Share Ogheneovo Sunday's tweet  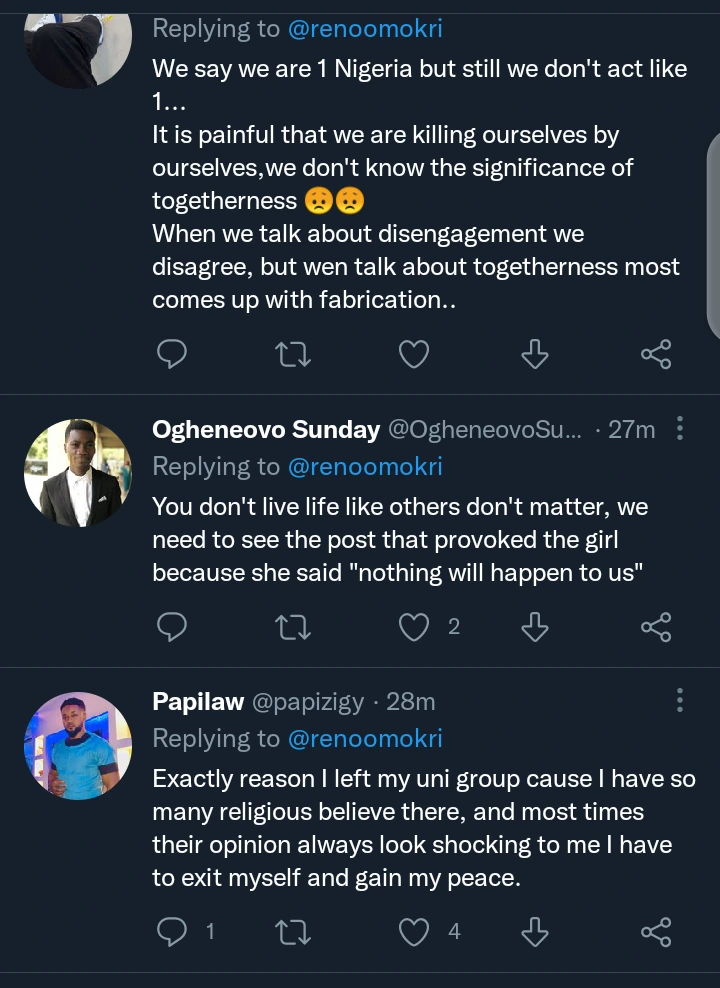(655, 627)
